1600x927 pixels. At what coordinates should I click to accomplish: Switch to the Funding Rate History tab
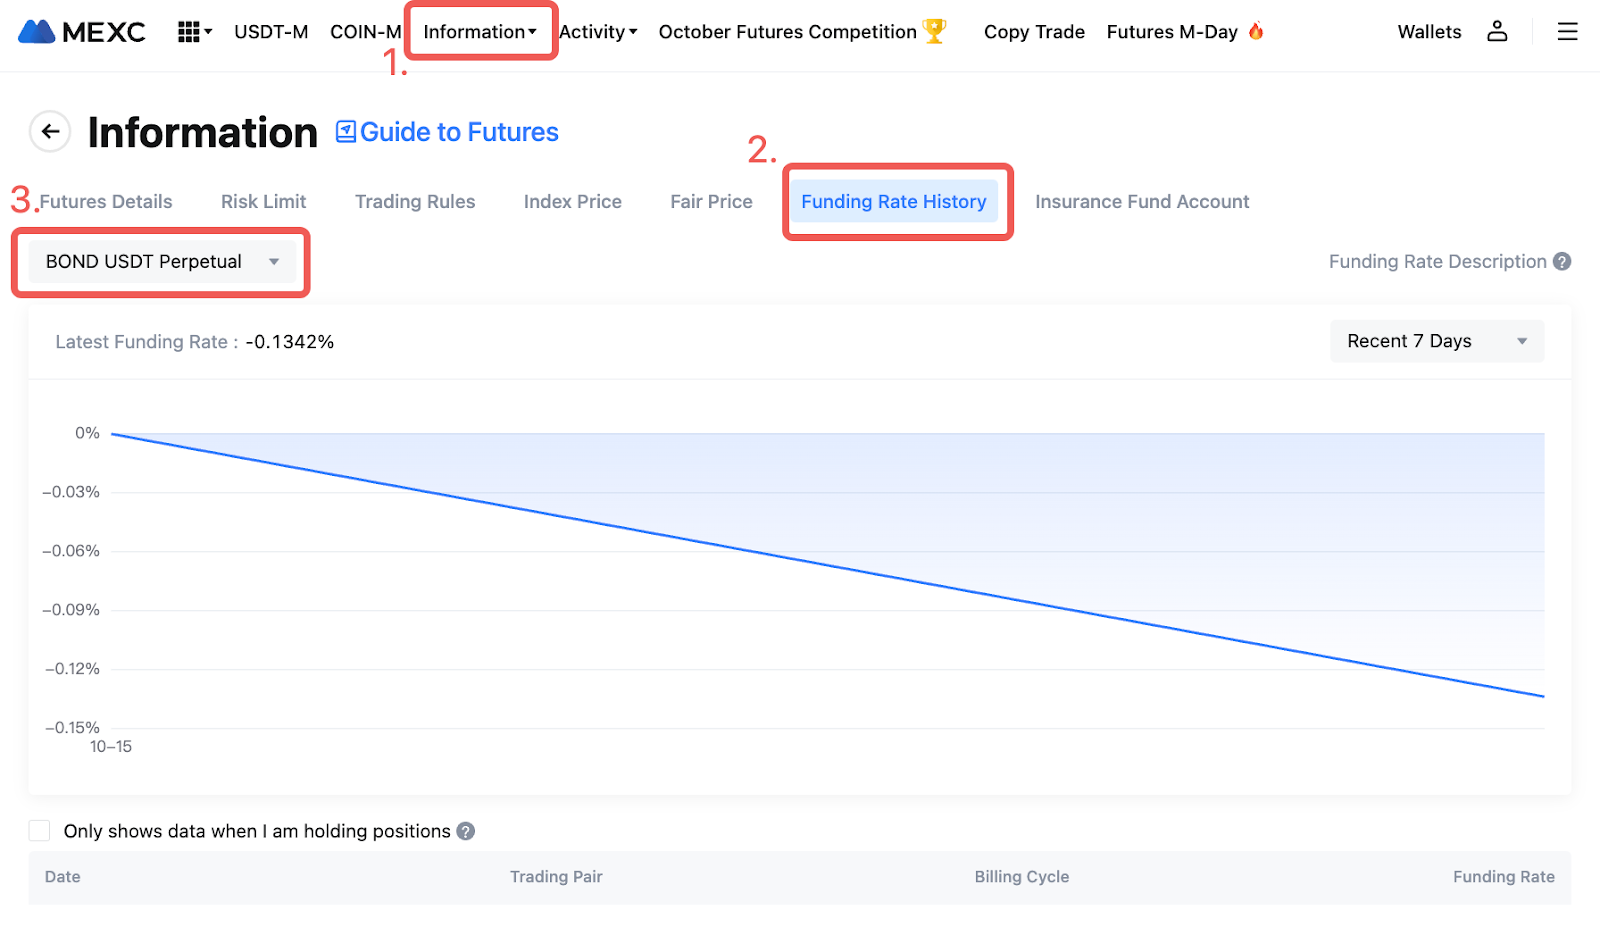[x=893, y=201]
